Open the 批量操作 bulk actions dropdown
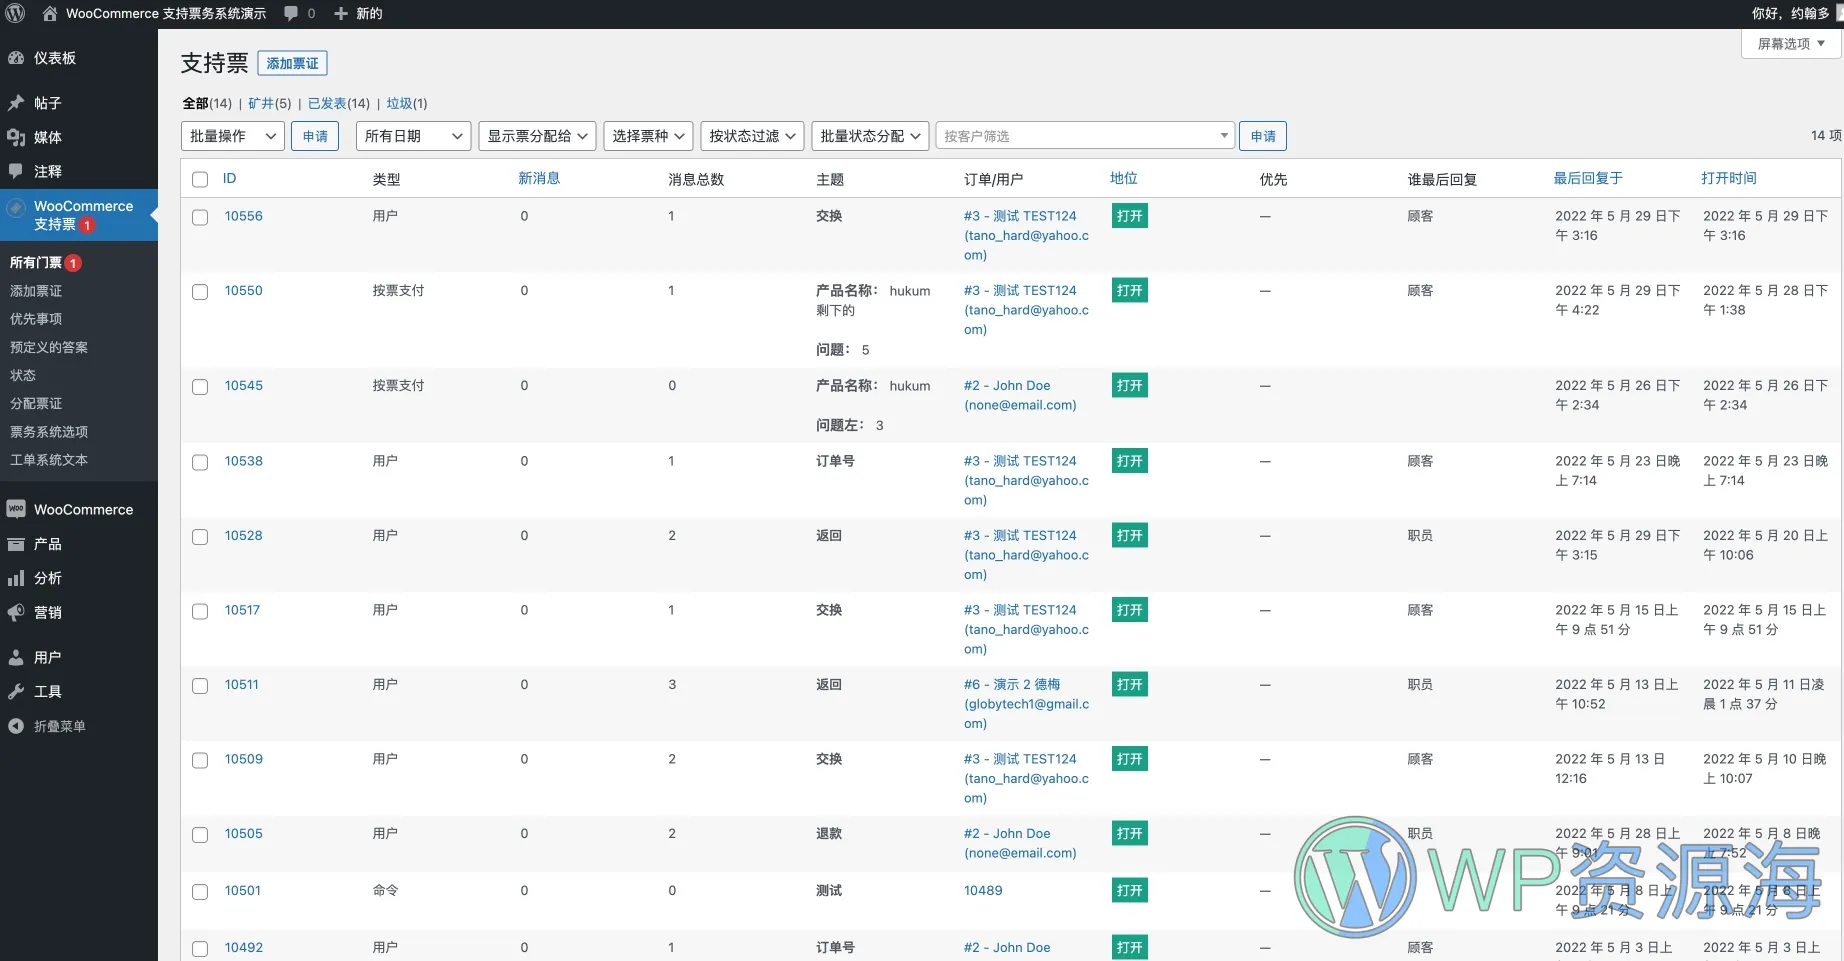1844x961 pixels. tap(233, 136)
